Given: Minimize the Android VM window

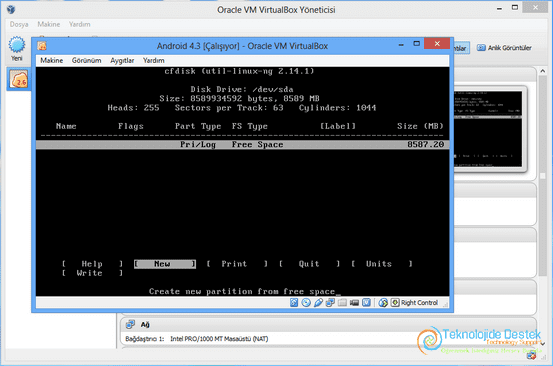Looking at the screenshot, I should click(401, 45).
